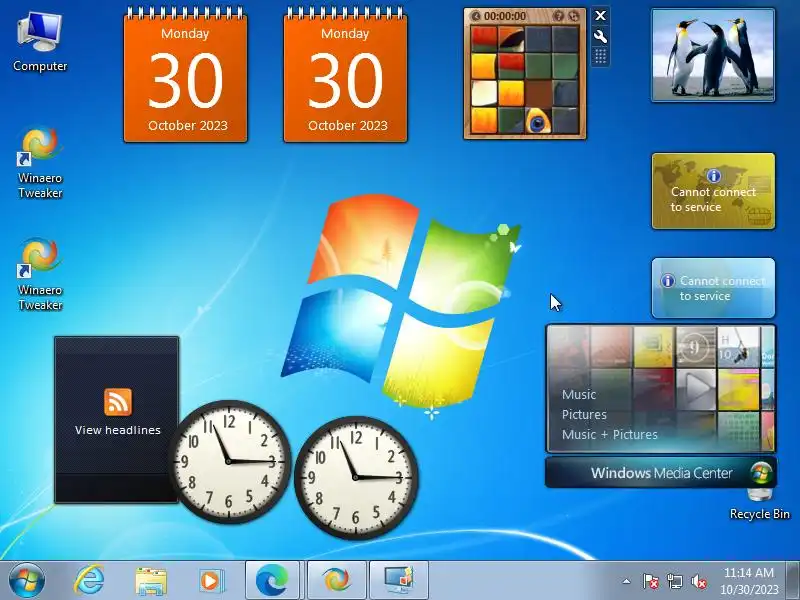Click the muted volume tray icon
This screenshot has width=800, height=600.
point(698,581)
